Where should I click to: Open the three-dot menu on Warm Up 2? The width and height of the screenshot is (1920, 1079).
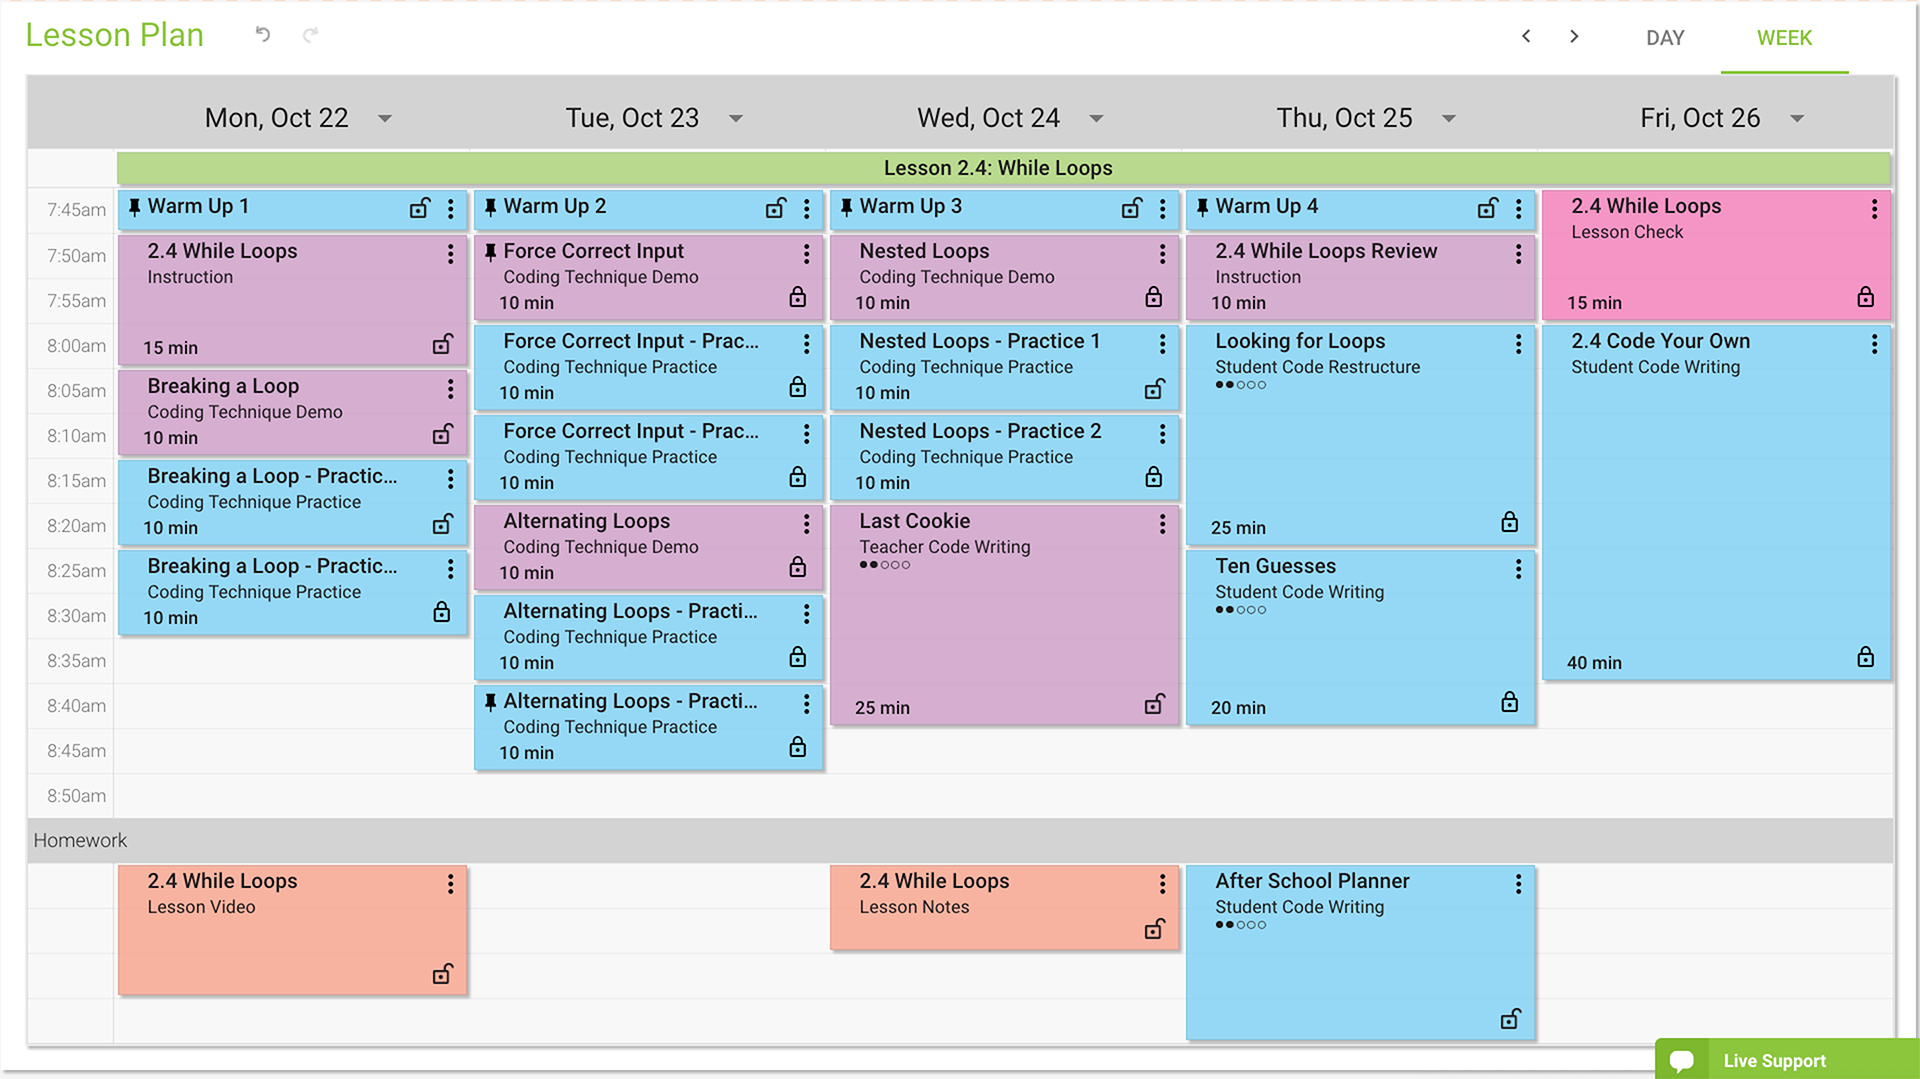(x=807, y=209)
